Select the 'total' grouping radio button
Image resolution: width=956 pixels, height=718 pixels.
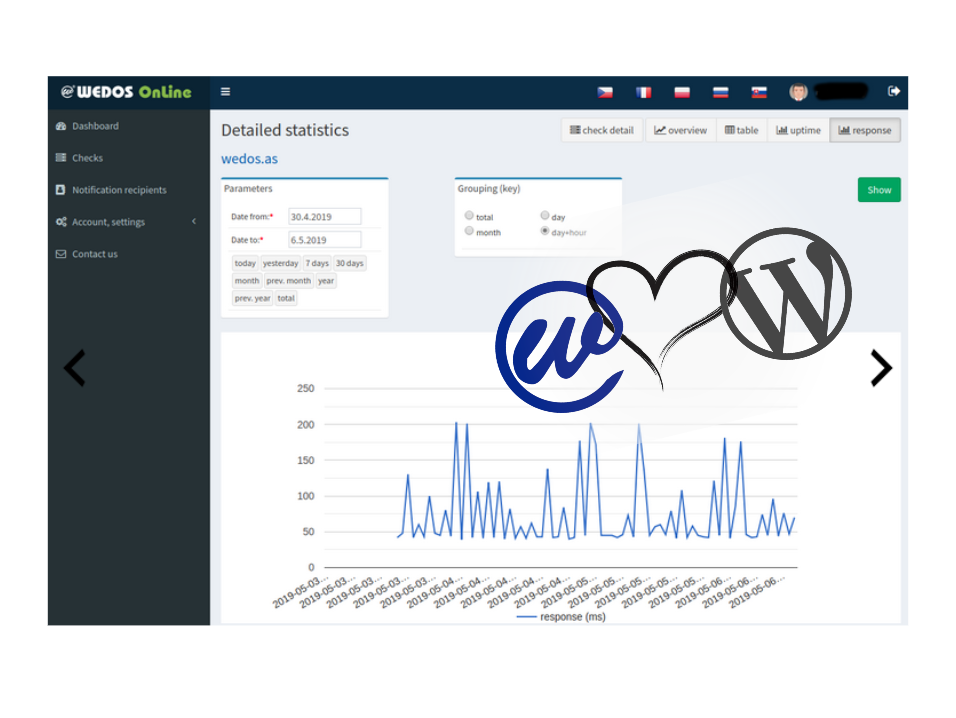click(x=470, y=216)
